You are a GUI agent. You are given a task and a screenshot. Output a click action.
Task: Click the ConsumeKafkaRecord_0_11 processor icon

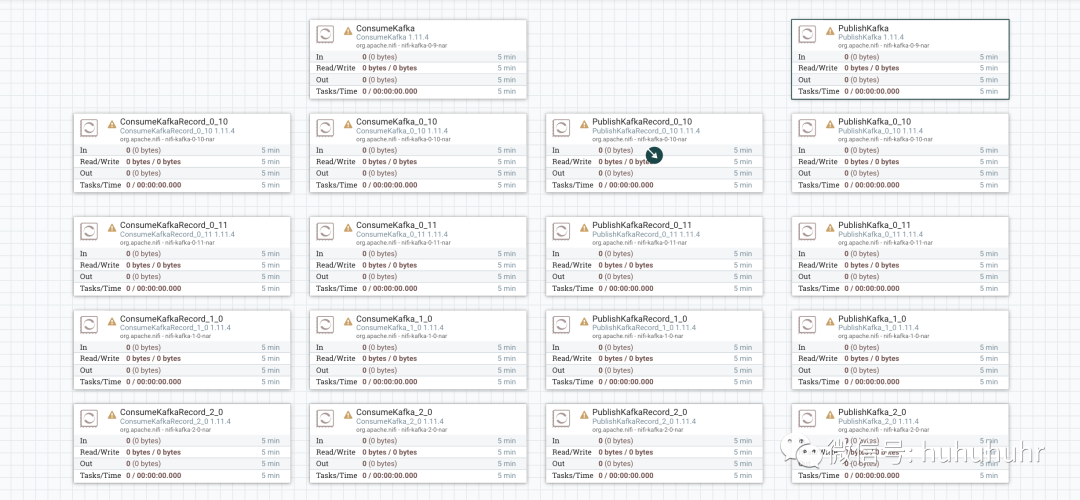point(89,231)
